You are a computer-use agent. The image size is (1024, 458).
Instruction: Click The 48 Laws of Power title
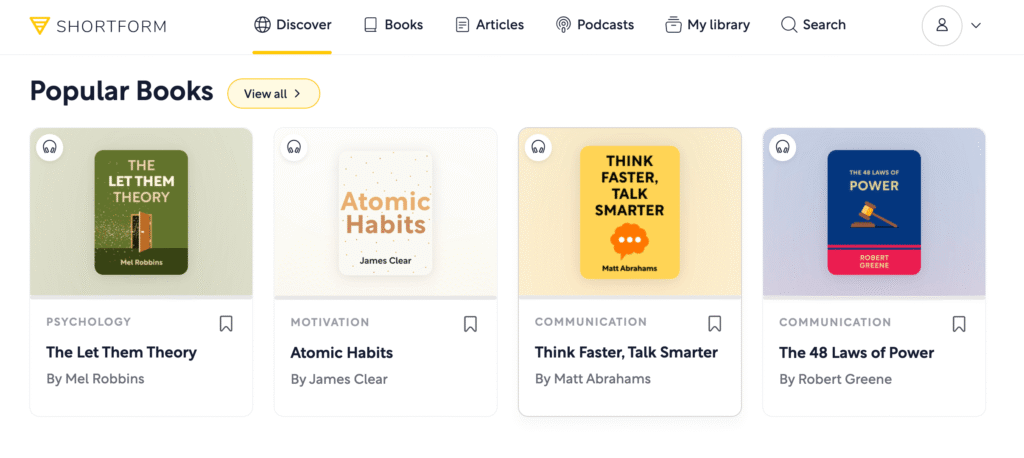click(x=857, y=353)
